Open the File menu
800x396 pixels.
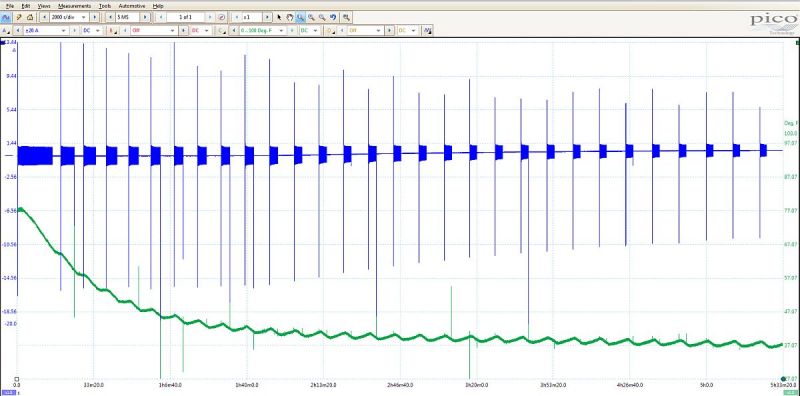pos(10,6)
